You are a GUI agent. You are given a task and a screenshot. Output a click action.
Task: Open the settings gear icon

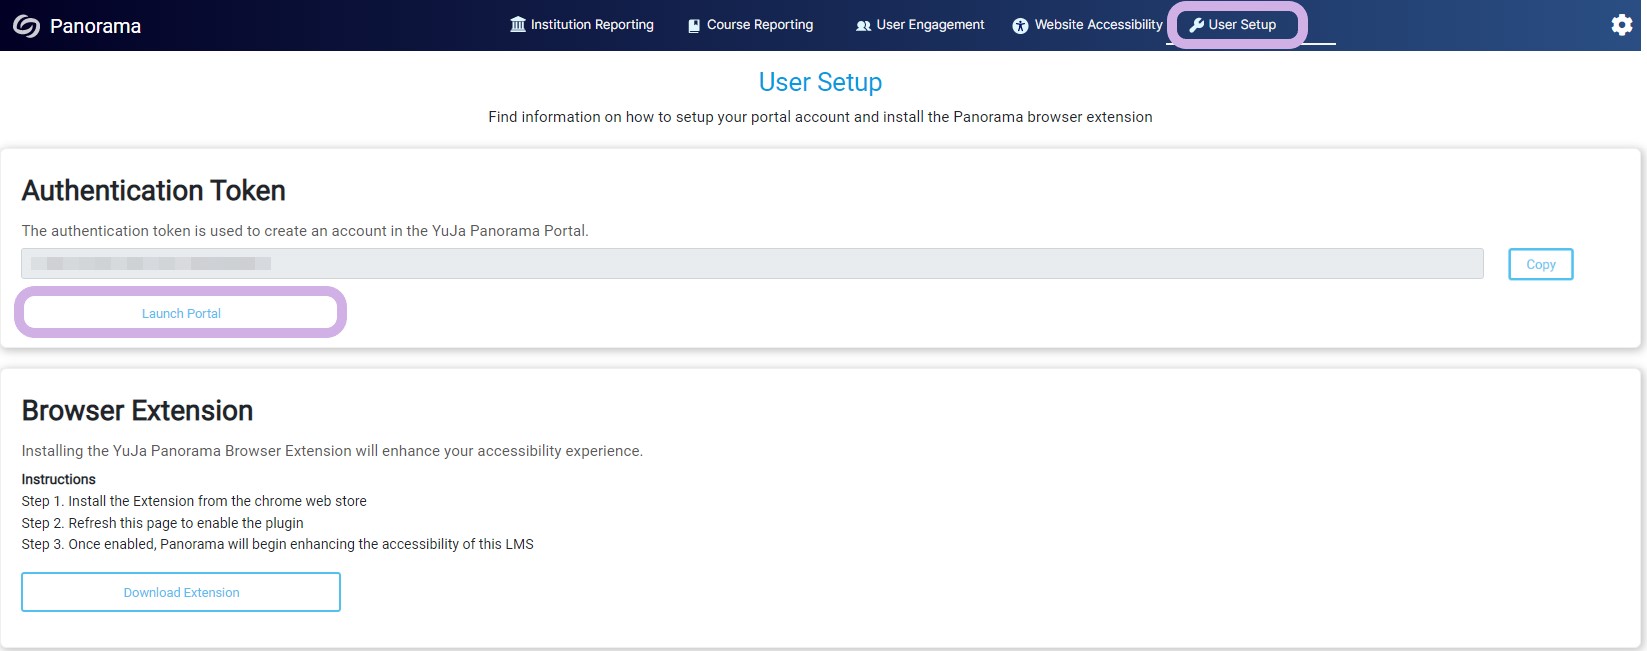pos(1622,25)
